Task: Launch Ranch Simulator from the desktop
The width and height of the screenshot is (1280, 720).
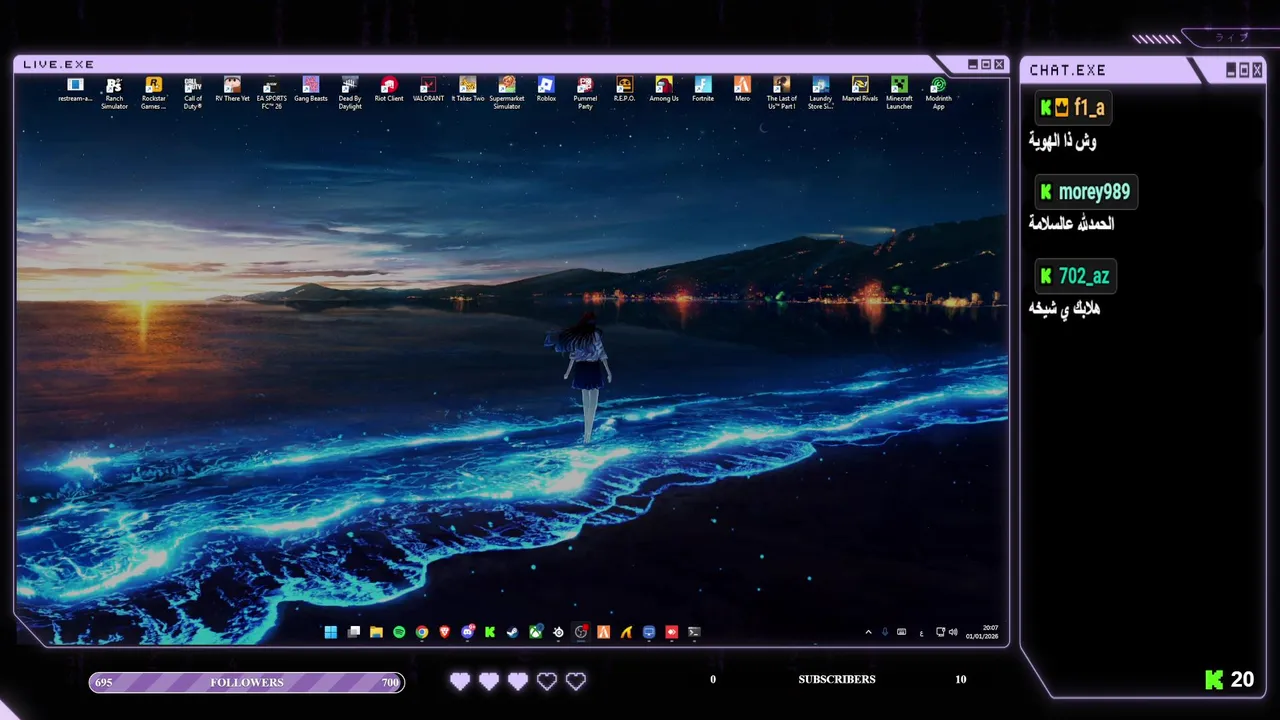Action: tap(114, 93)
